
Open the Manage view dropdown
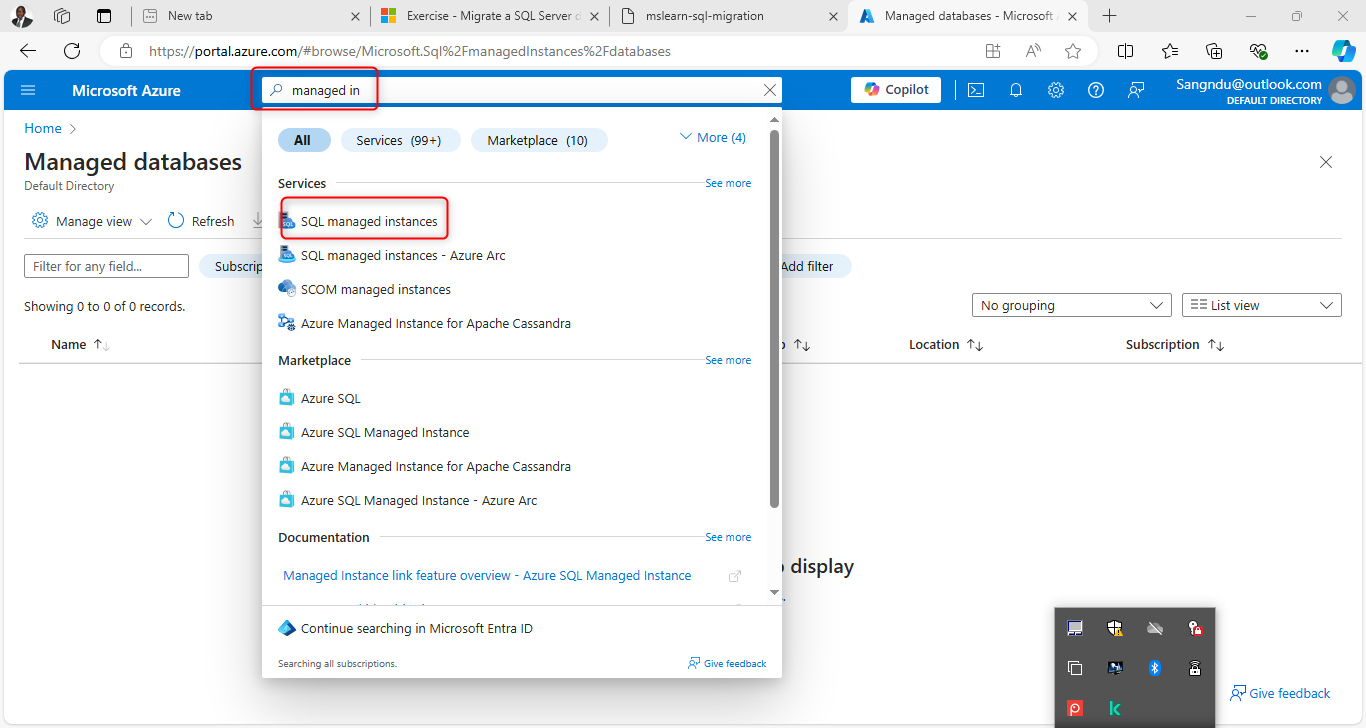click(92, 221)
